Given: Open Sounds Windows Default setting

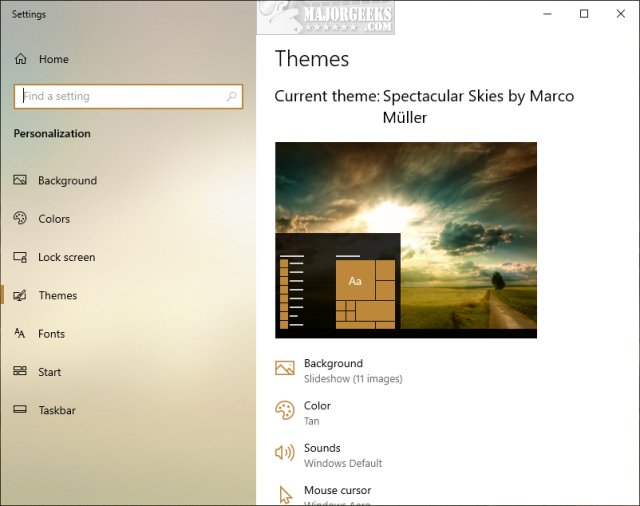Looking at the screenshot, I should [x=342, y=455].
